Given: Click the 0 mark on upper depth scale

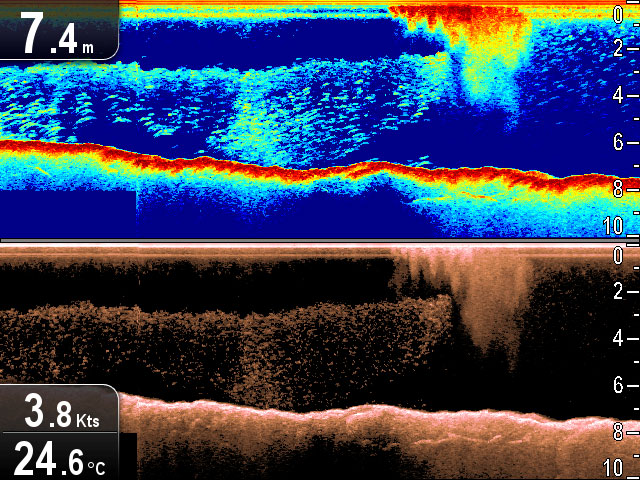Looking at the screenshot, I should coord(619,14).
